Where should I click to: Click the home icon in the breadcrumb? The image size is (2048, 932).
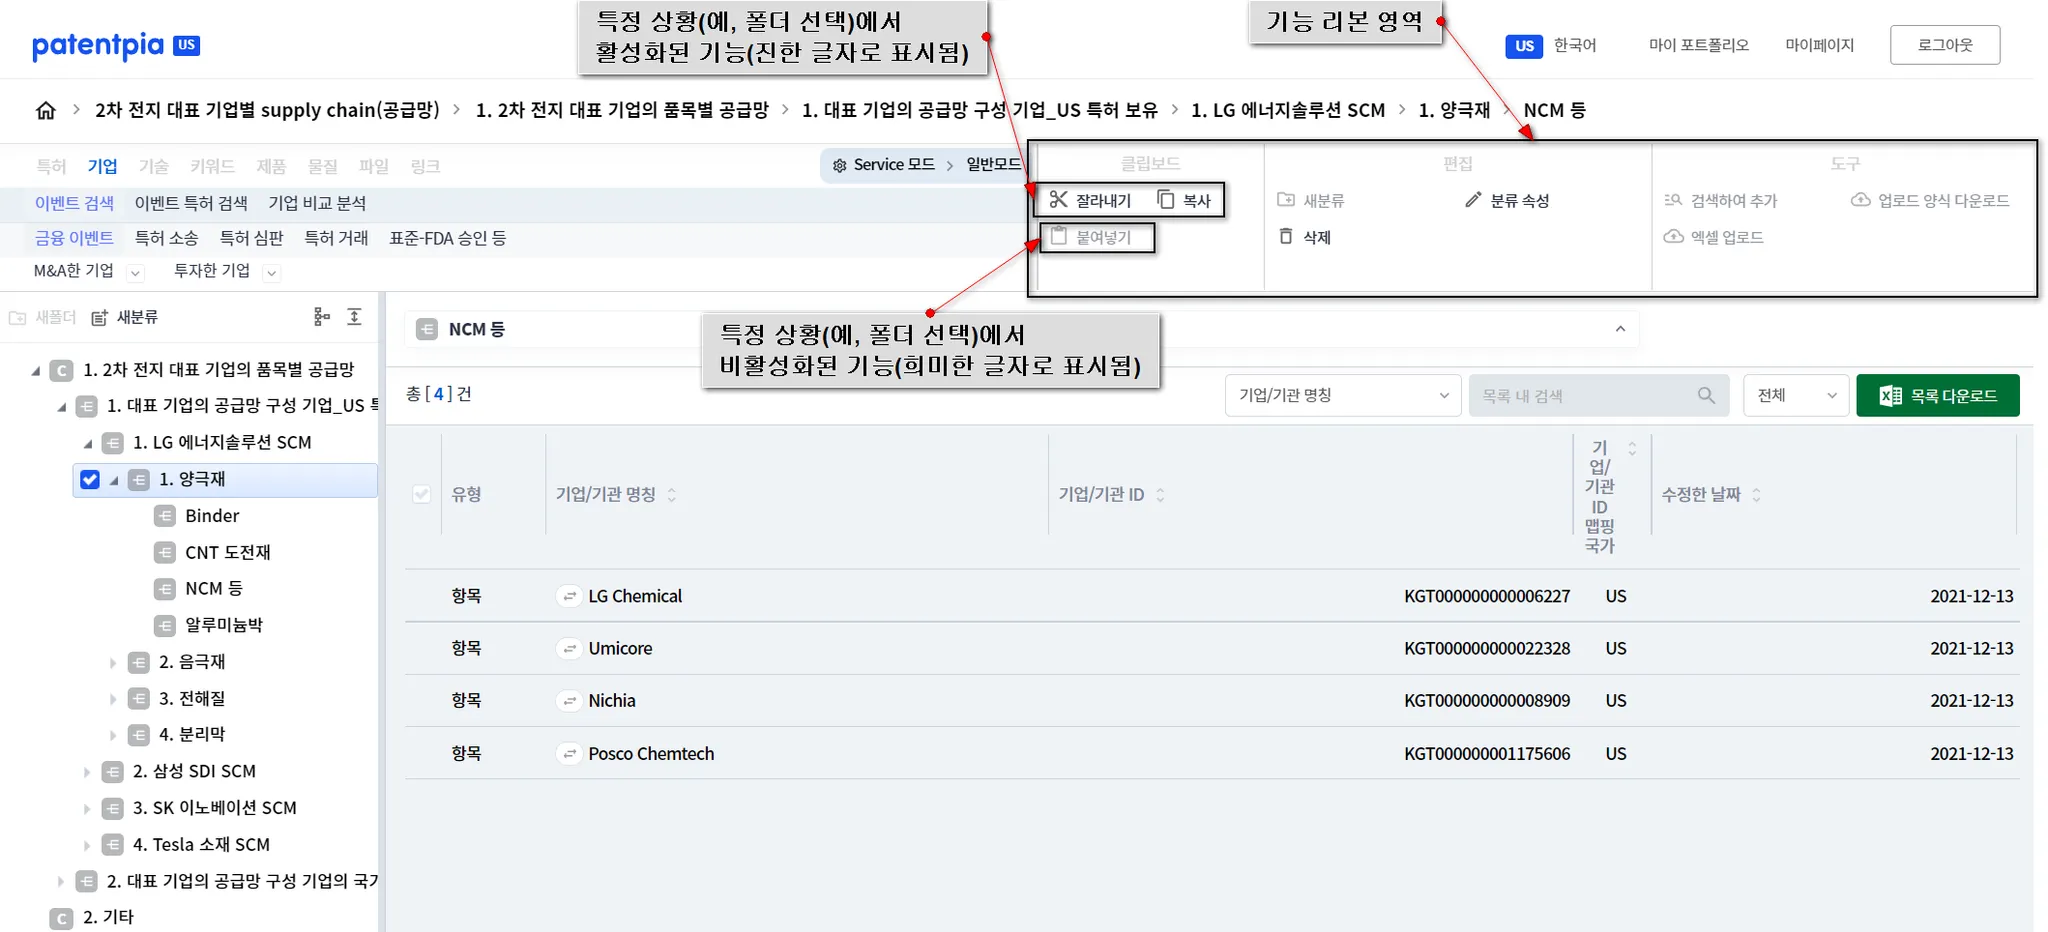tap(46, 110)
